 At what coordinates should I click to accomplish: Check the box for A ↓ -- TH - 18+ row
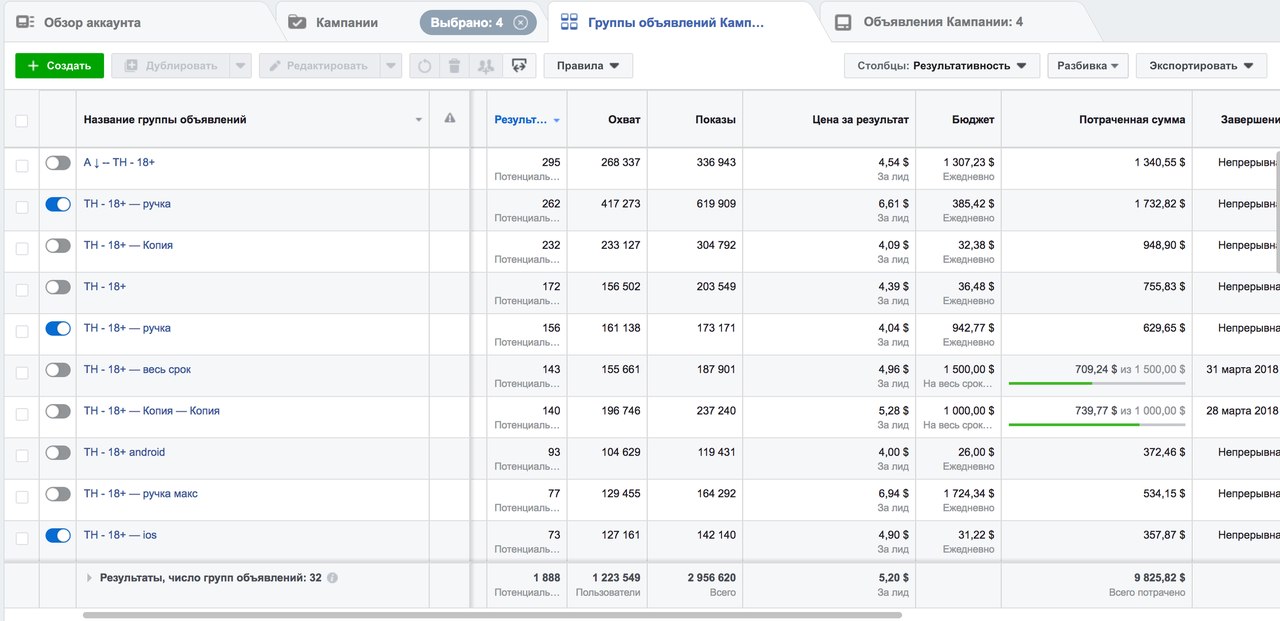pyautogui.click(x=21, y=165)
